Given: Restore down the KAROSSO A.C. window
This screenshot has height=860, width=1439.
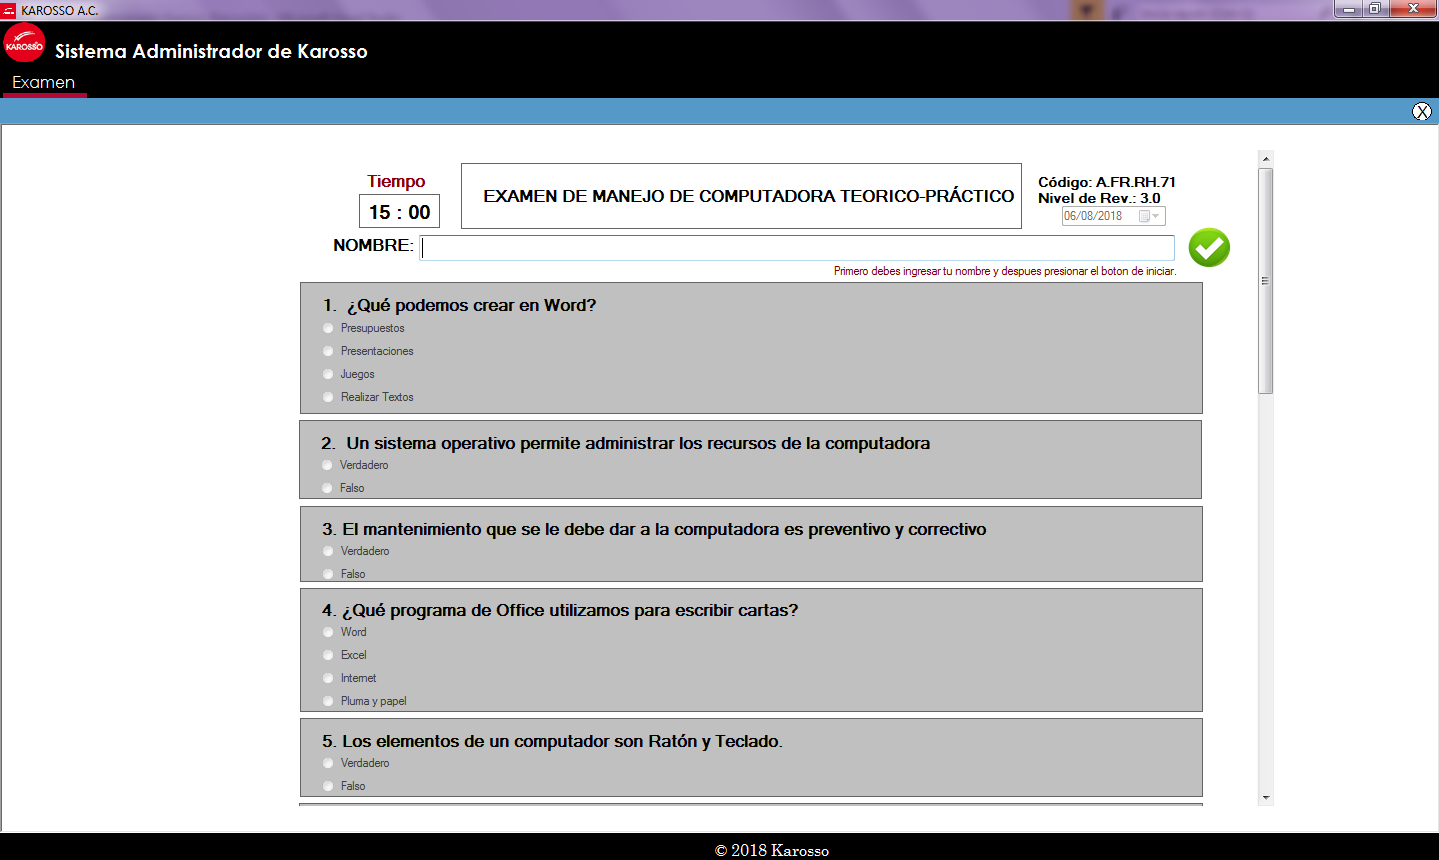Looking at the screenshot, I should pos(1375,9).
